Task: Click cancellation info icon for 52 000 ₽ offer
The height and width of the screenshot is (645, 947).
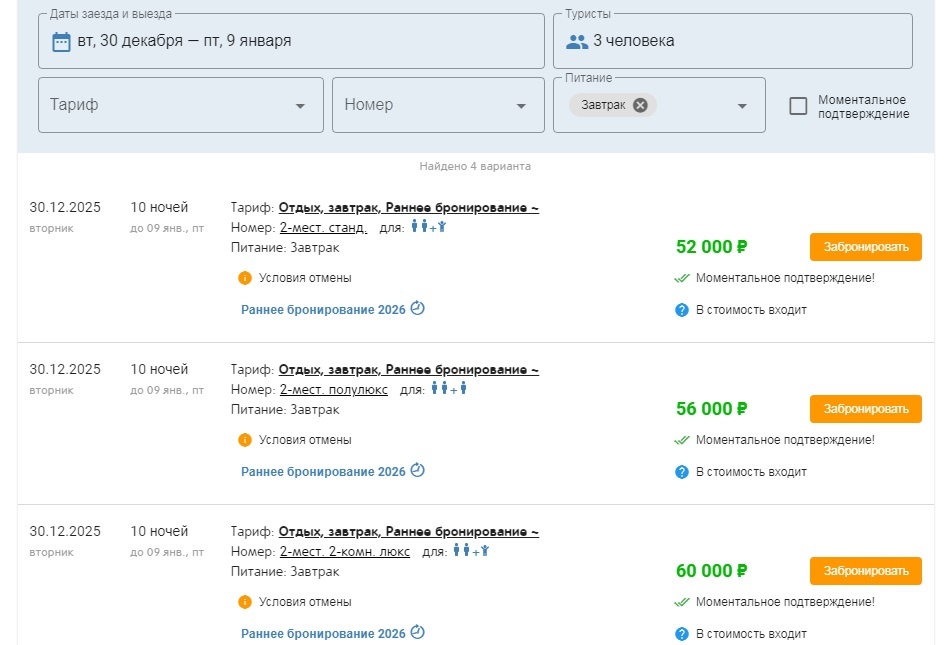Action: coord(245,278)
